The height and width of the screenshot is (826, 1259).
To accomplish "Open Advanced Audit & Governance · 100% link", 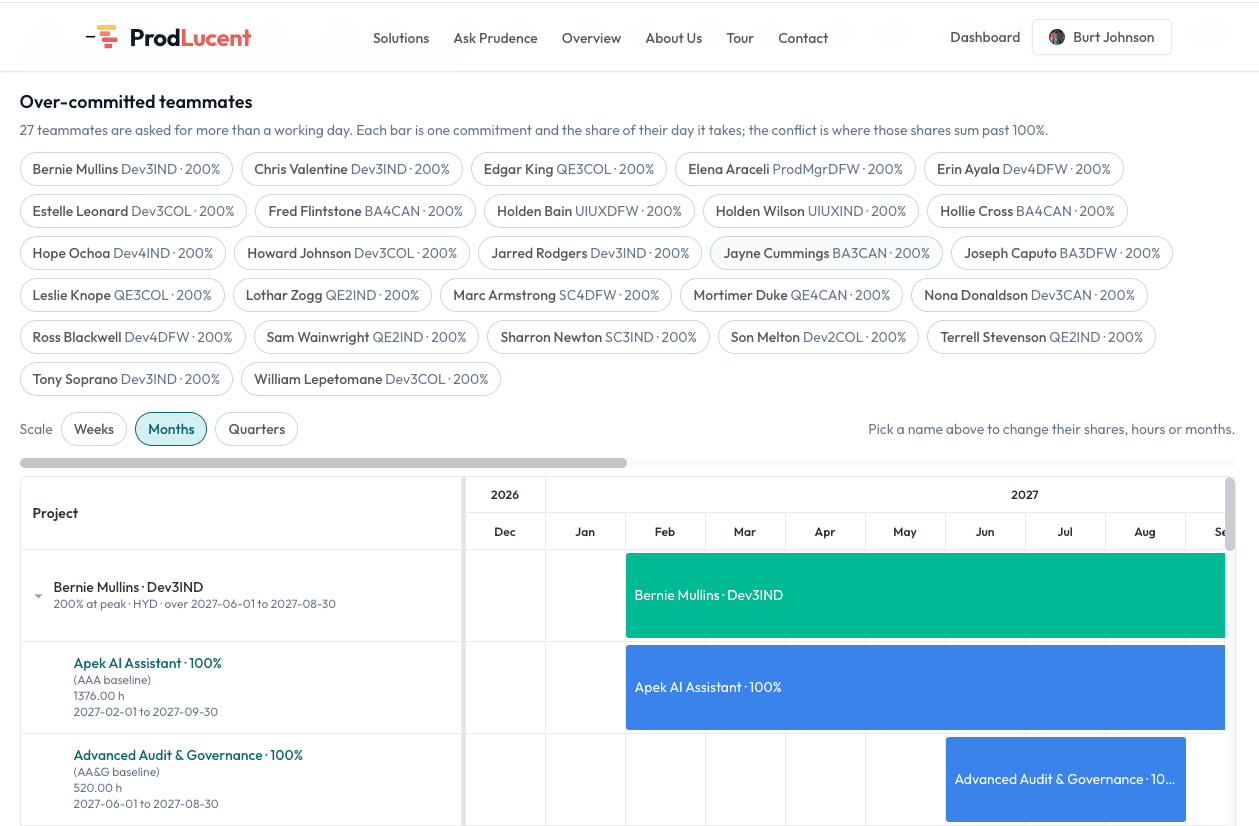I will pyautogui.click(x=188, y=755).
